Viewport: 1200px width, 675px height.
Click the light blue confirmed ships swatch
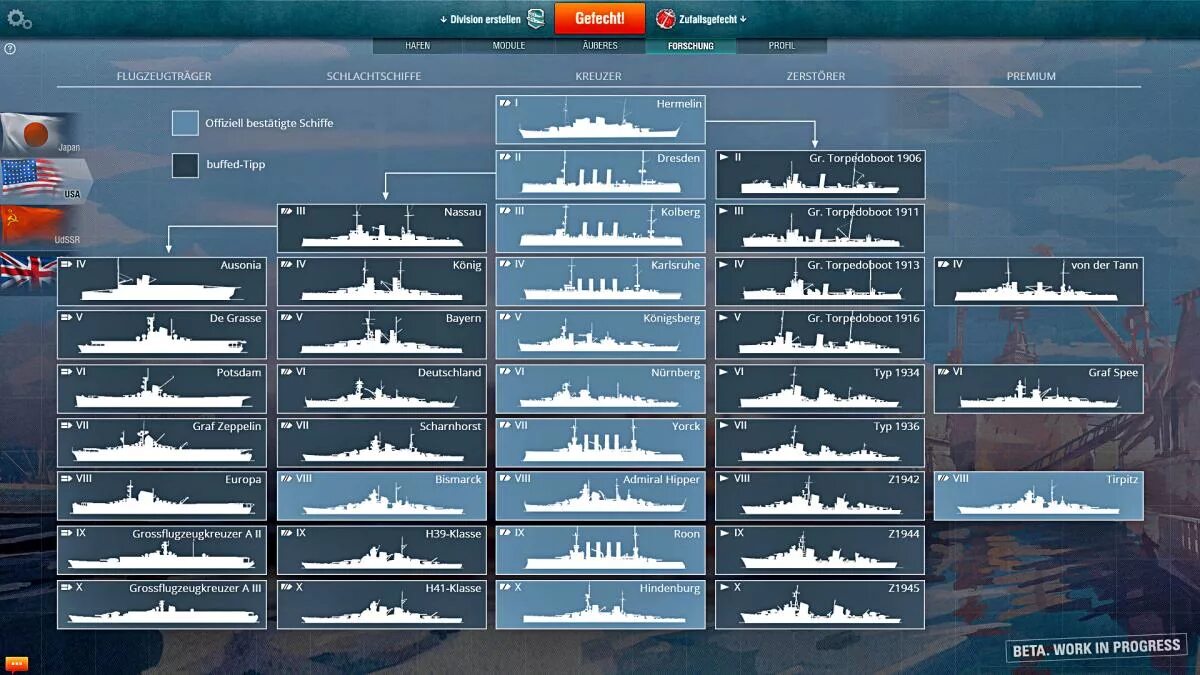pos(185,123)
